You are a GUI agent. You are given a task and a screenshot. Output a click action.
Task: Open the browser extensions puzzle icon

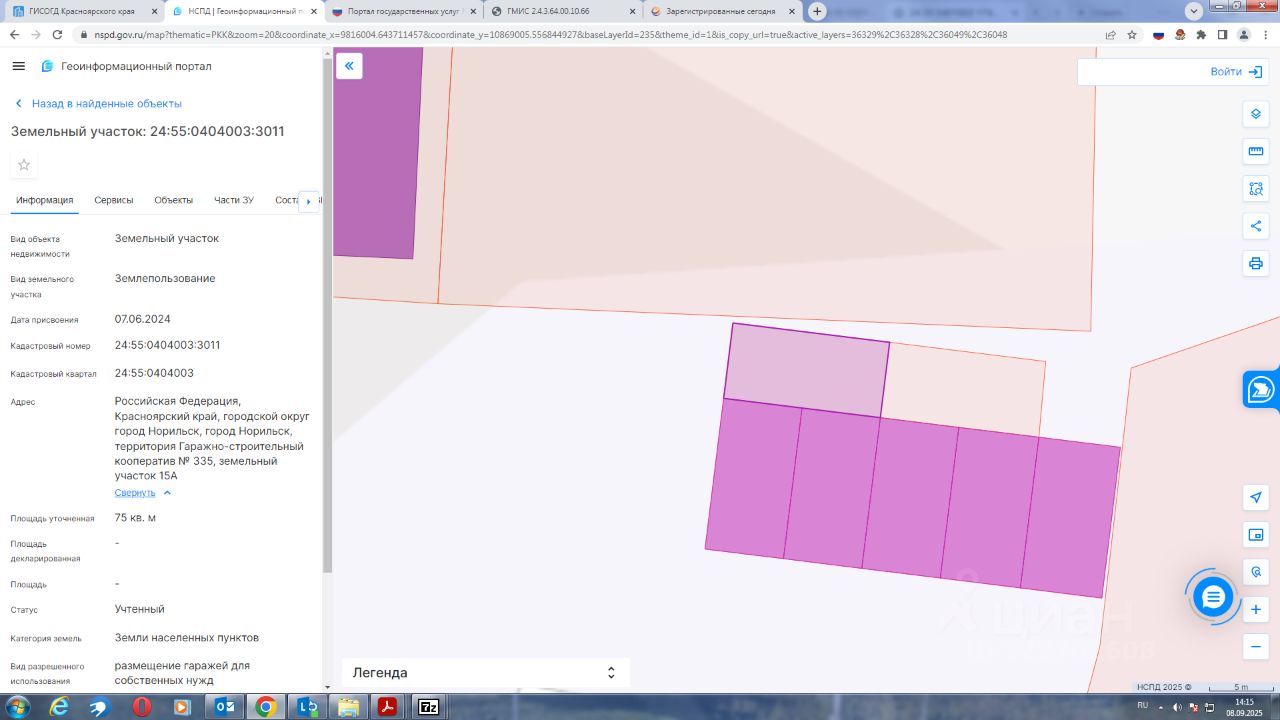click(x=1201, y=34)
